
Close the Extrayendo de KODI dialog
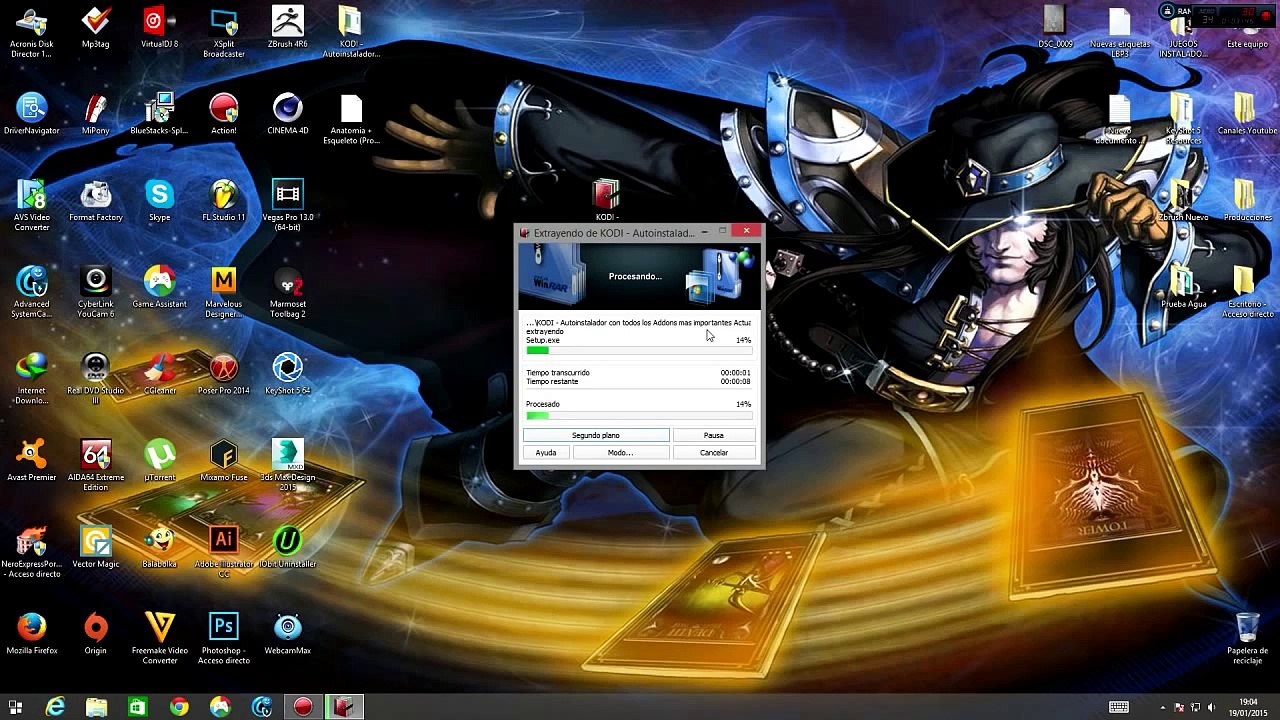(x=746, y=231)
